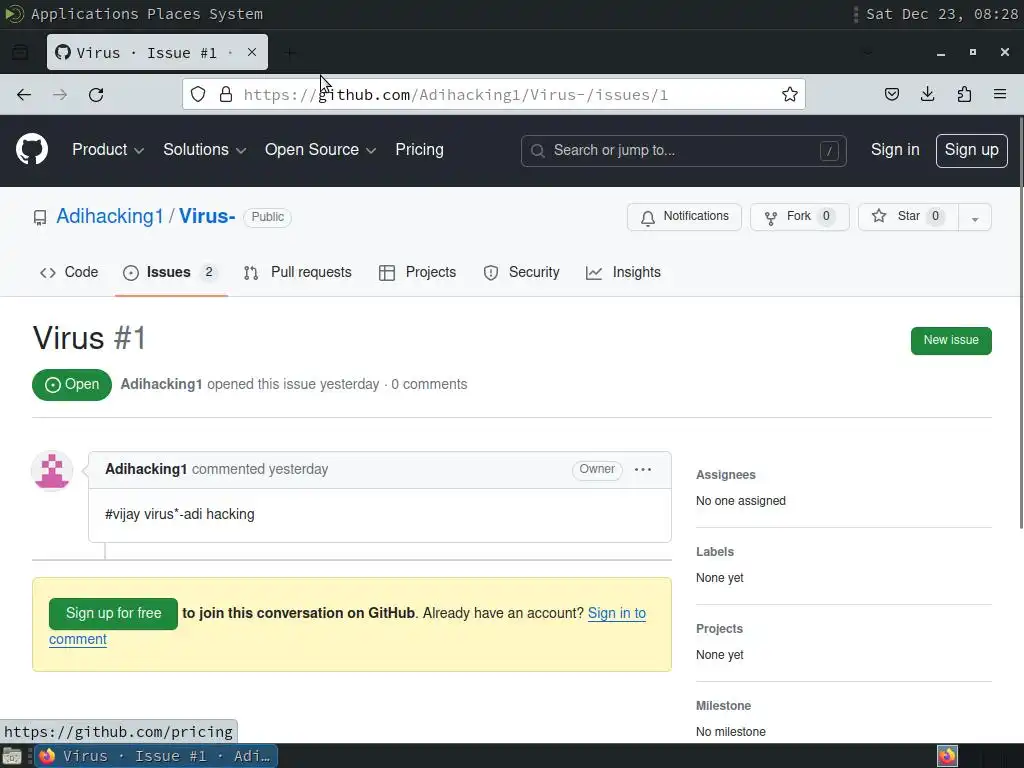Open Firefox downloads panel icon
This screenshot has height=768, width=1024.
927,95
